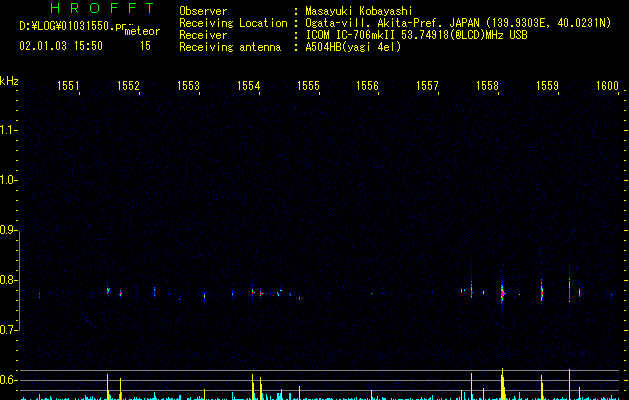The image size is (629, 400).
Task: Click the 1552 time marker
Action: 128,86
